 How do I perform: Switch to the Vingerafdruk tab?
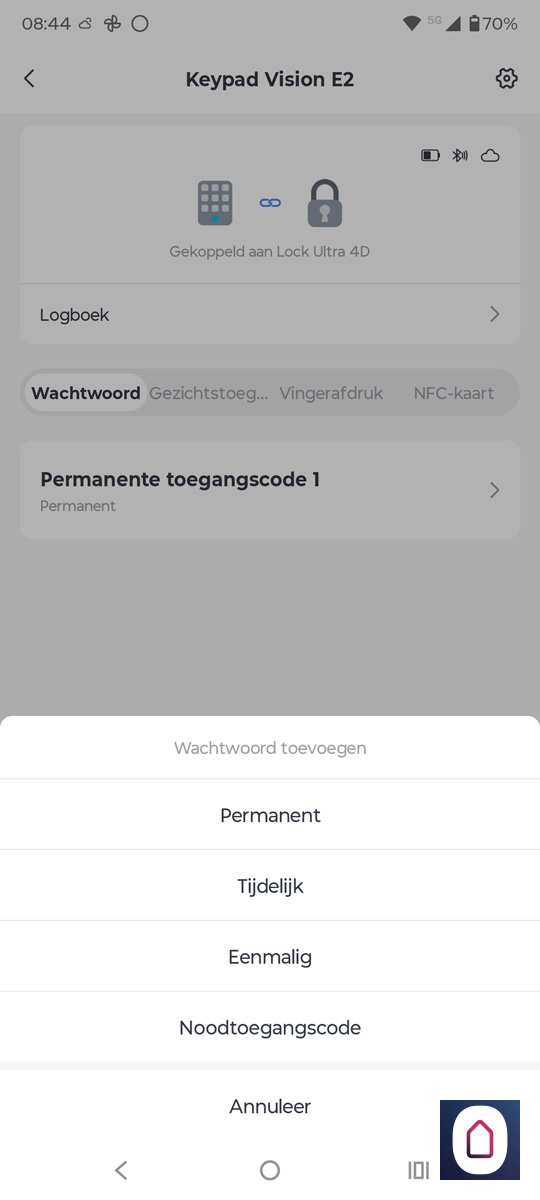tap(331, 393)
